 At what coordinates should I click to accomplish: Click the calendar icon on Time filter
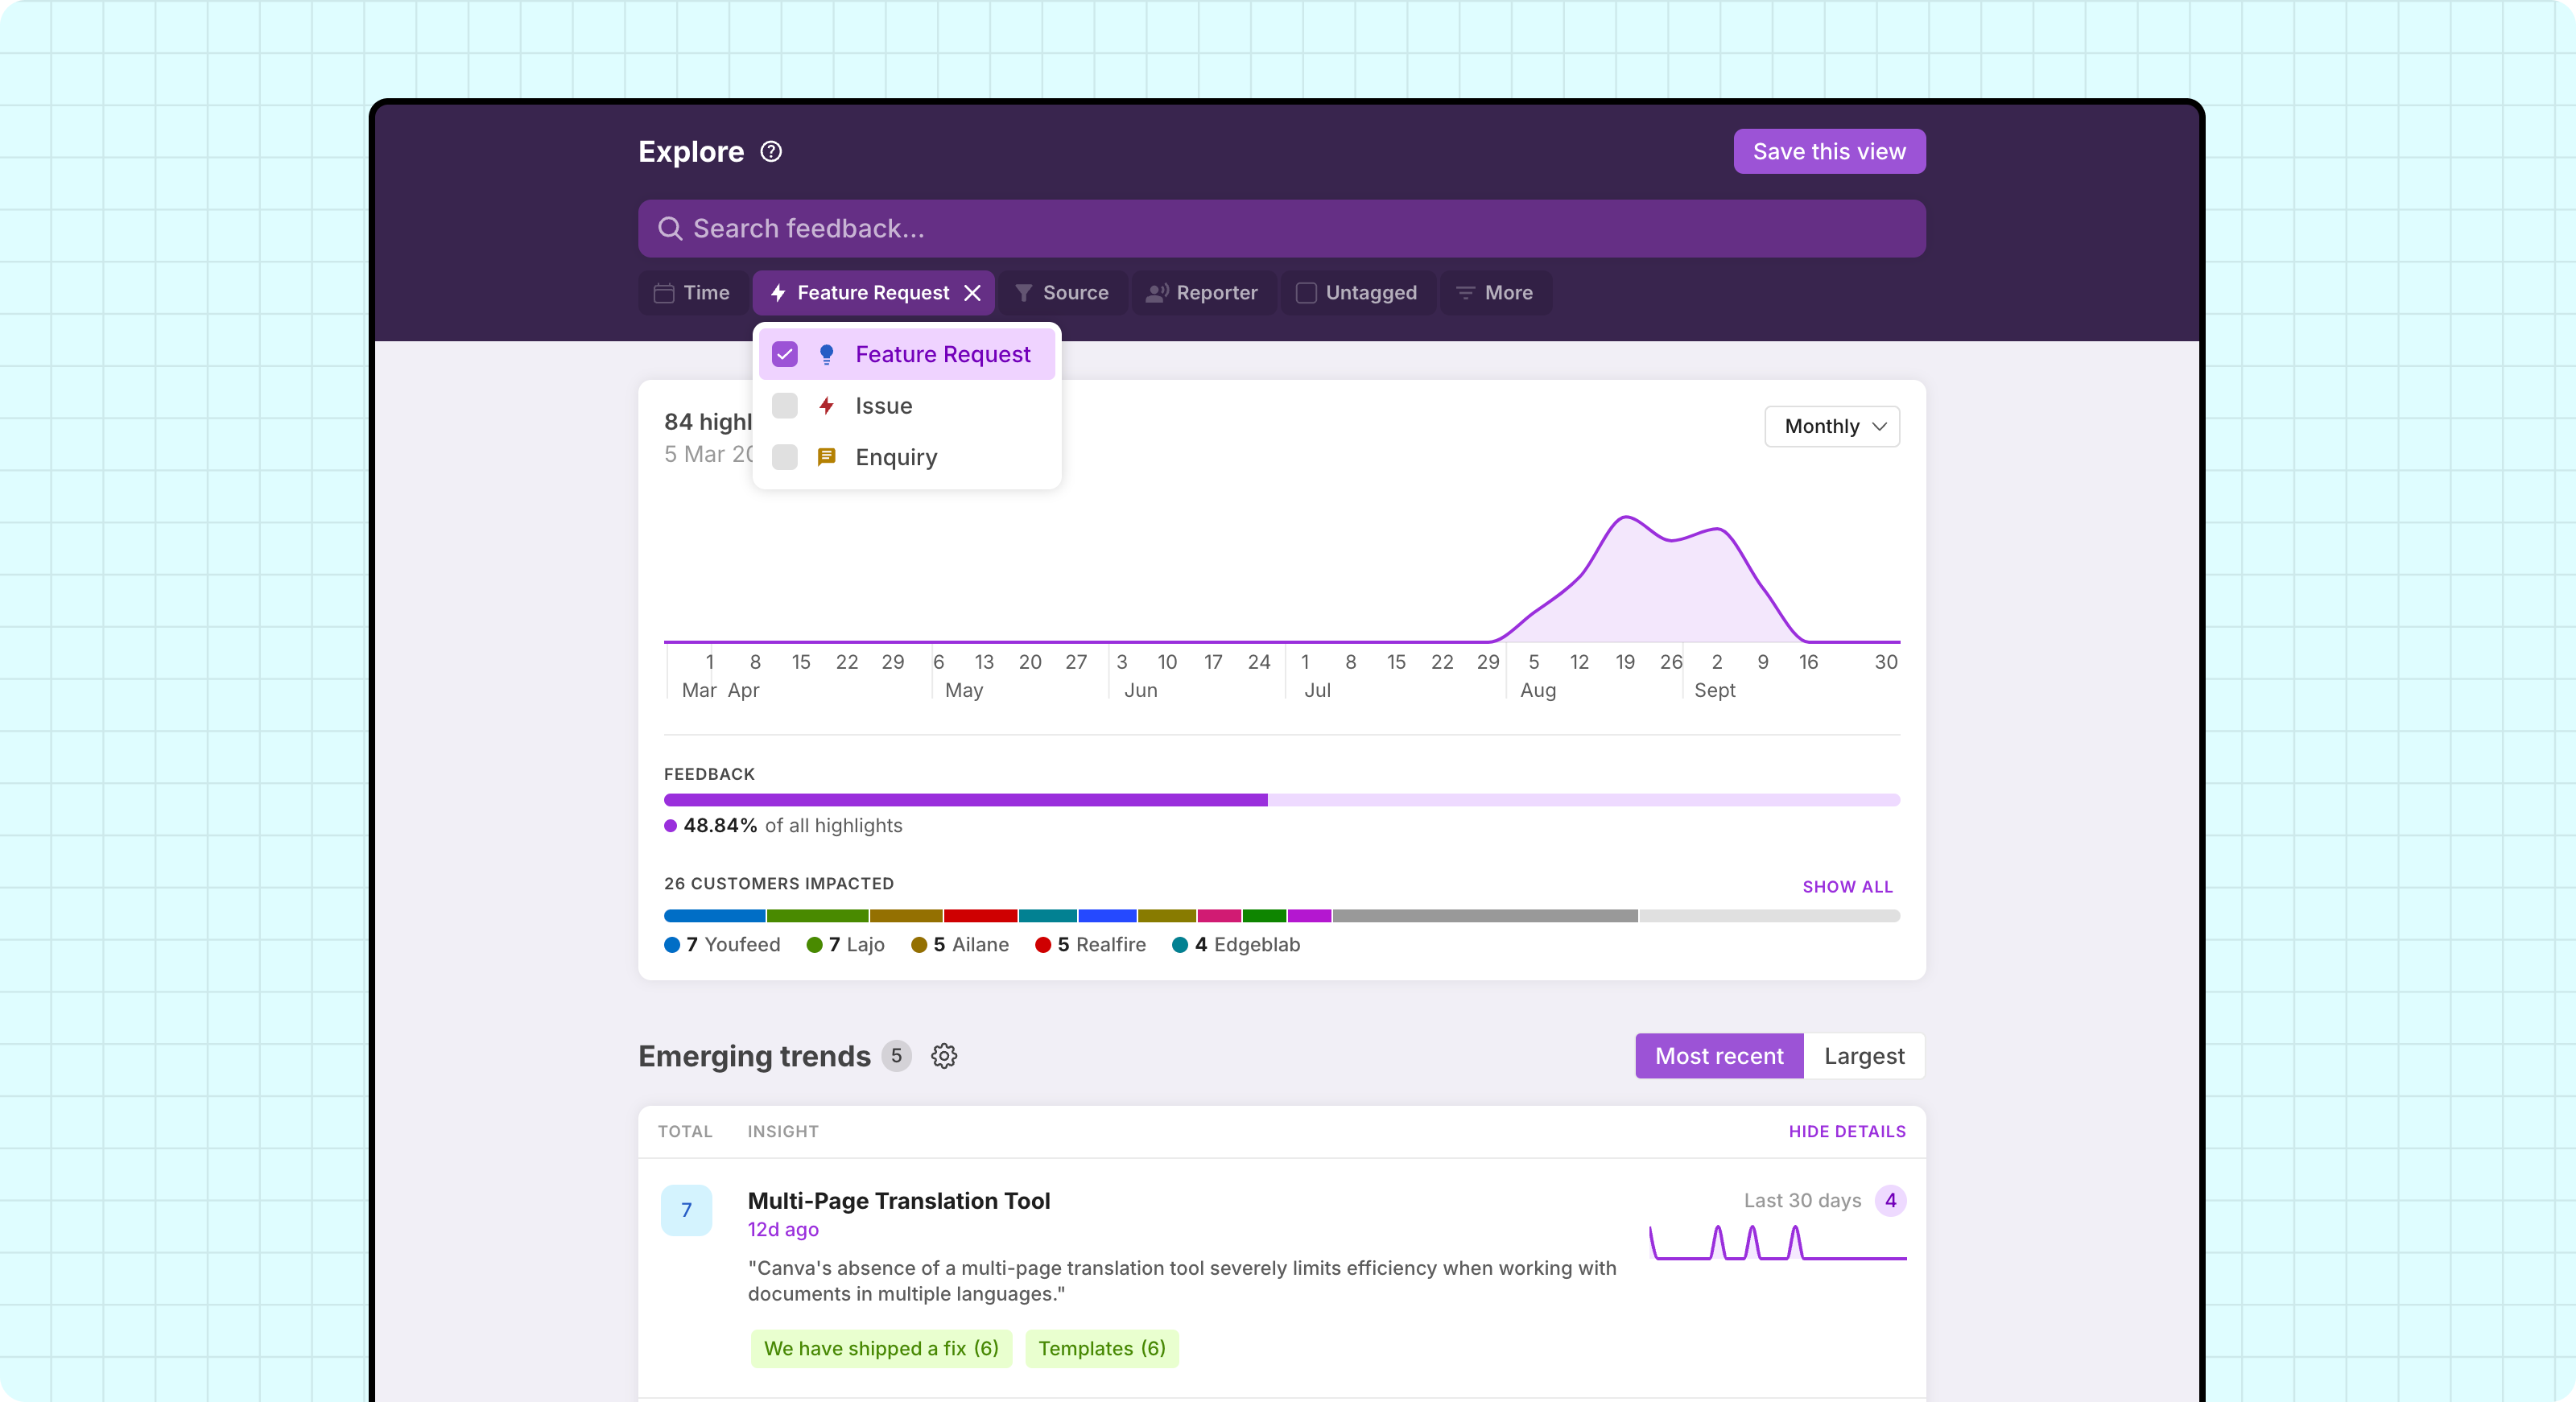pyautogui.click(x=664, y=293)
